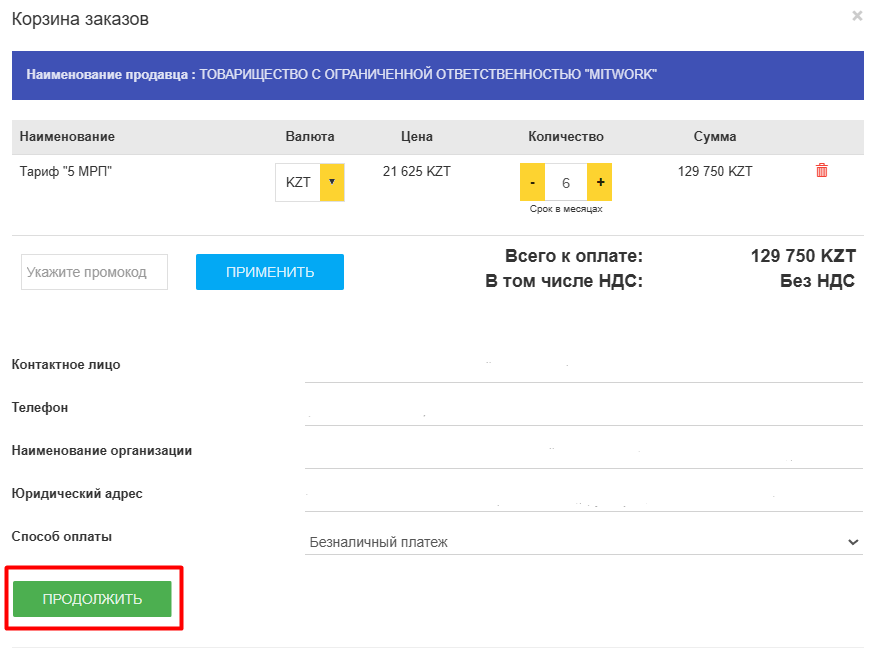882x655 pixels.
Task: Click the Наименование организации input field
Action: [583, 452]
